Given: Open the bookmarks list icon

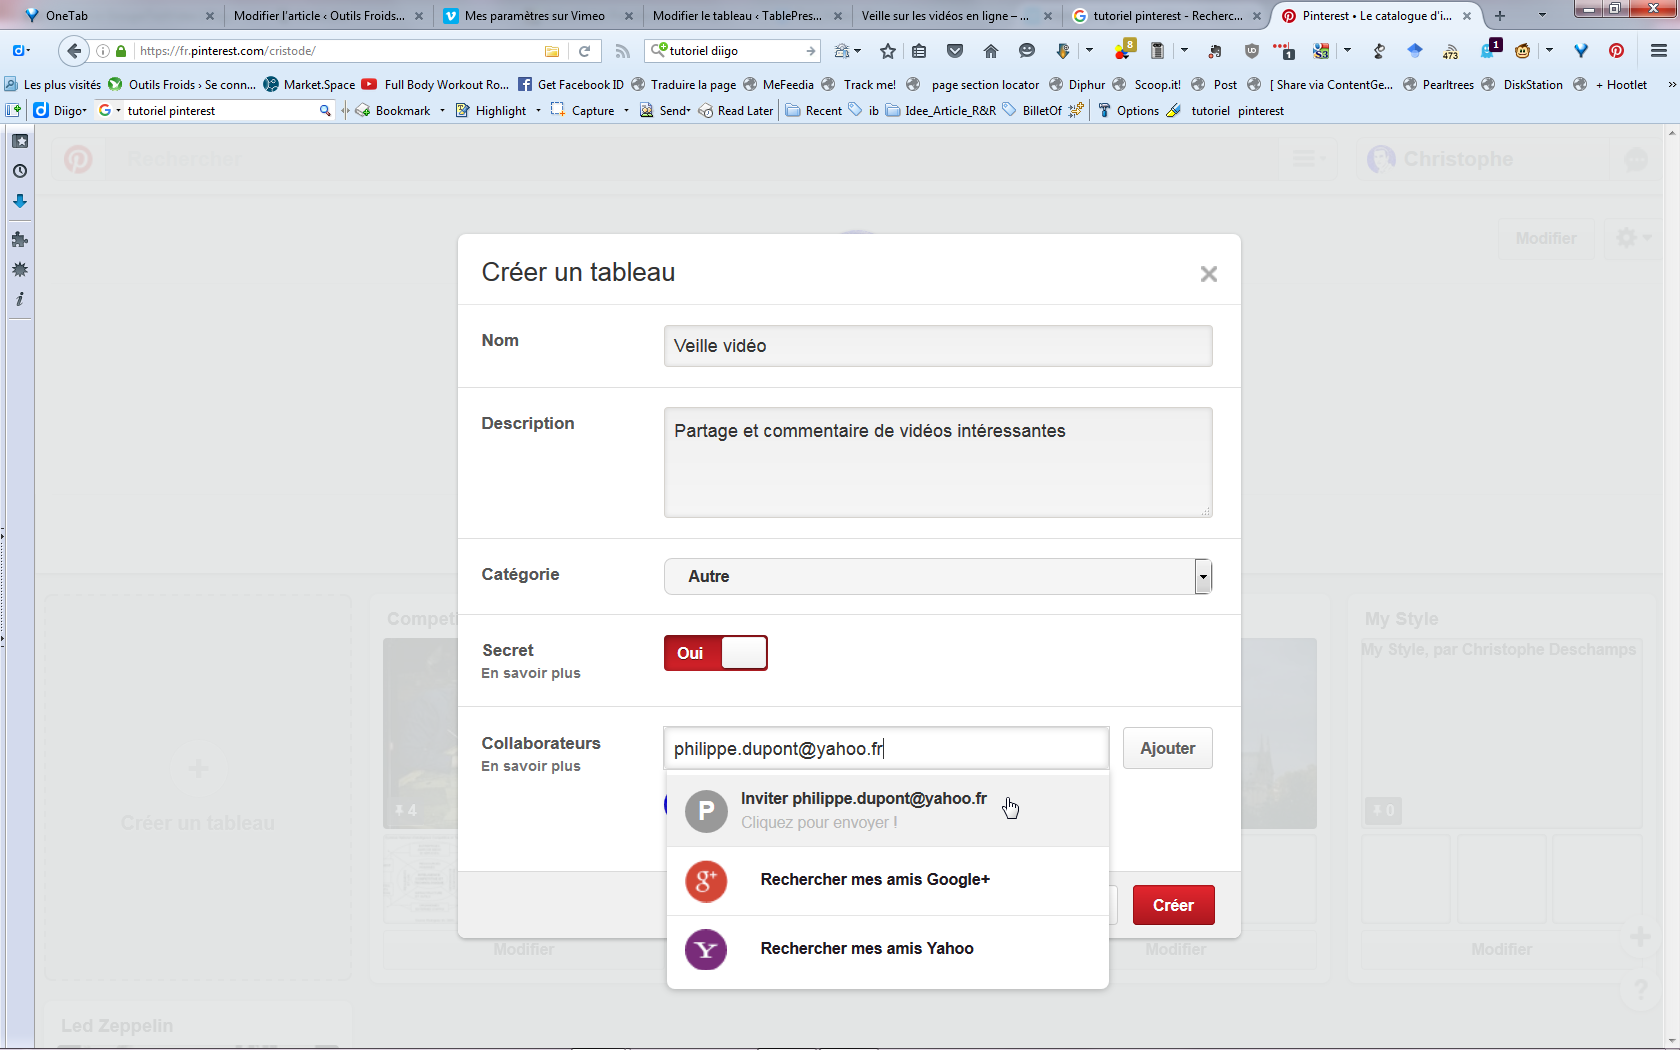Looking at the screenshot, I should pos(919,51).
